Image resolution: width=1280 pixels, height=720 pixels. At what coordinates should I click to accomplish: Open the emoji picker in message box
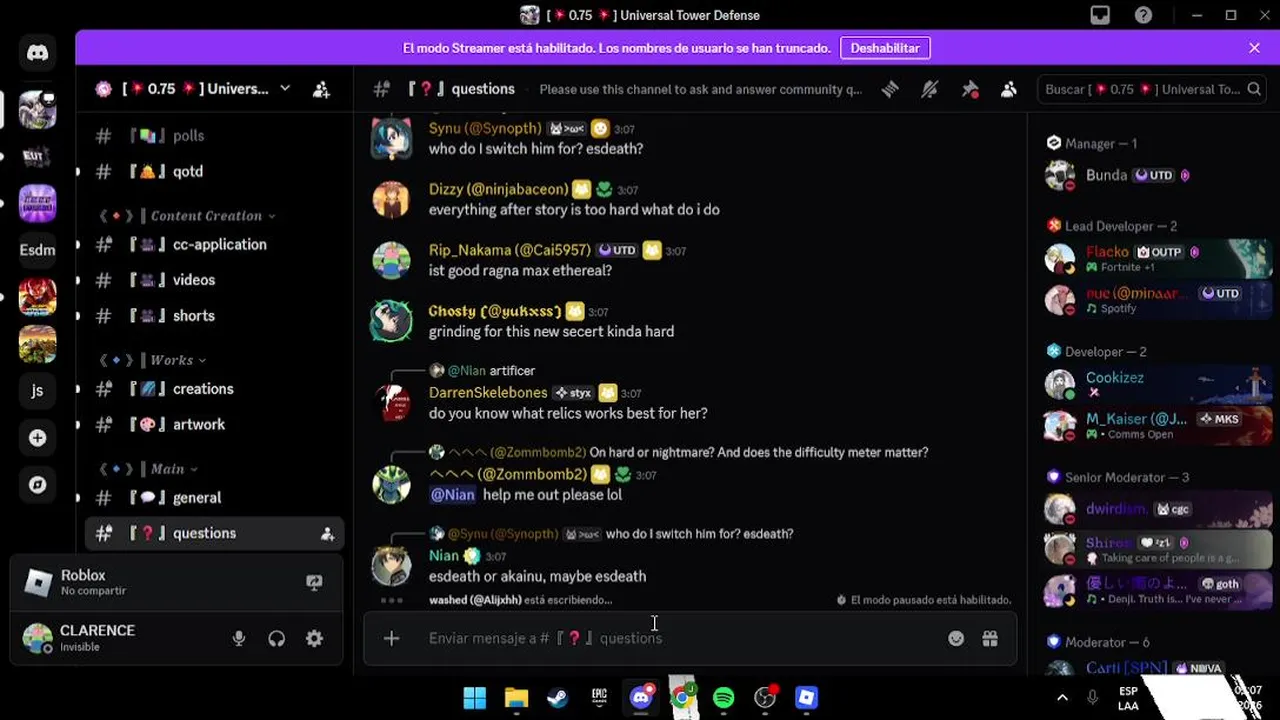[x=956, y=638]
